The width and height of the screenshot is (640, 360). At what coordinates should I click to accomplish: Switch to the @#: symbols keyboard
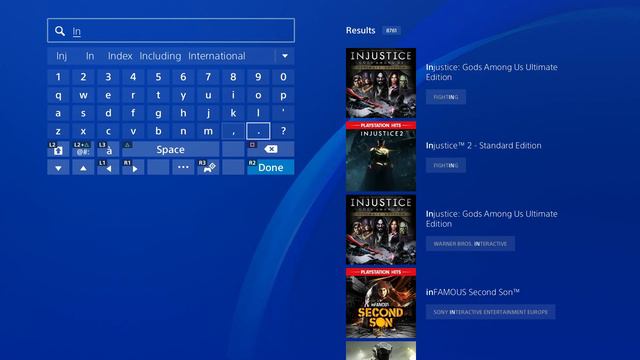pos(83,149)
